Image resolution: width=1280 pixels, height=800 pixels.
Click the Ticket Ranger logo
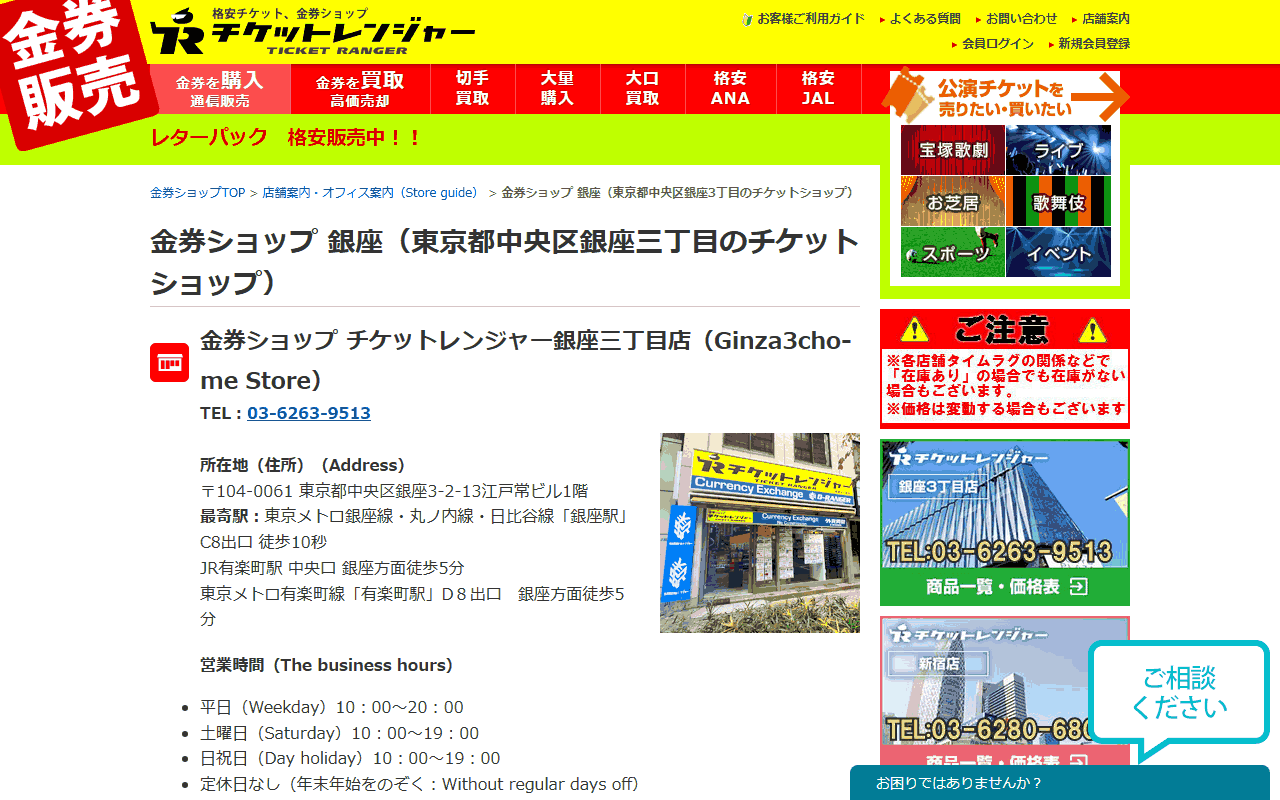(x=312, y=31)
